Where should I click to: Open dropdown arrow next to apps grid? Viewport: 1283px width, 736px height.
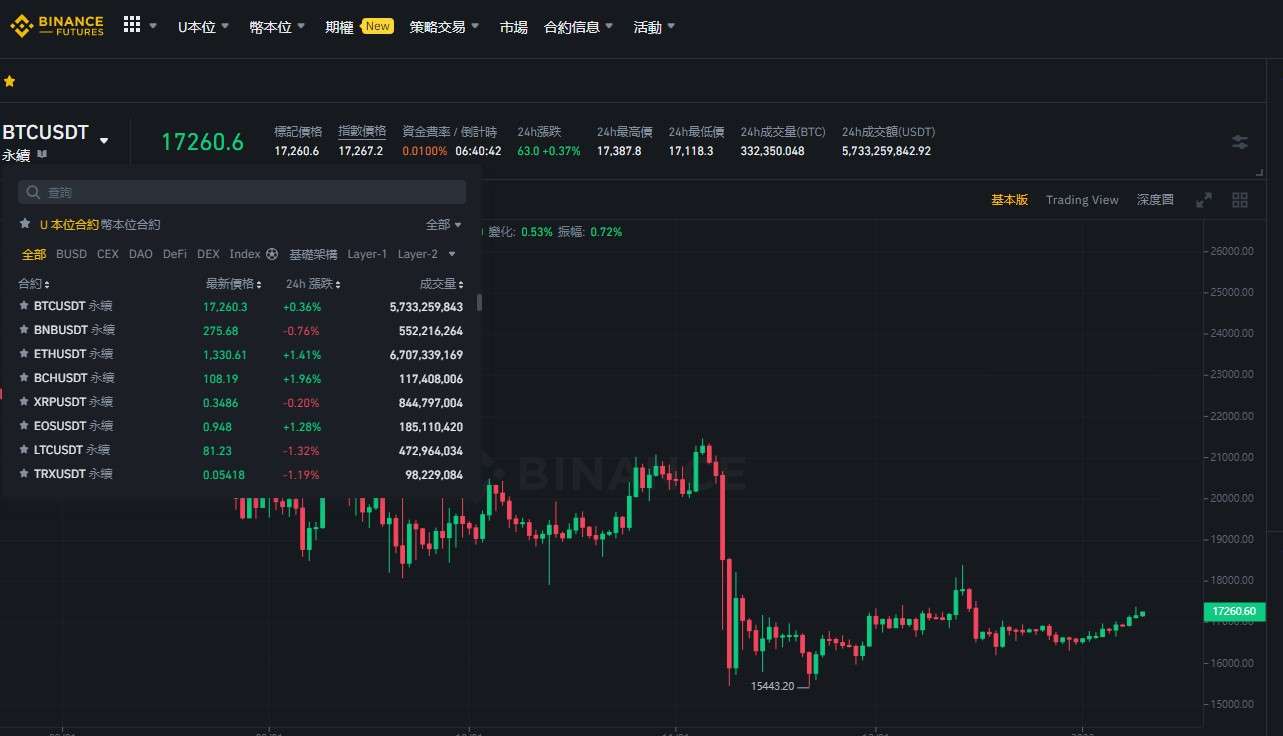tap(153, 26)
